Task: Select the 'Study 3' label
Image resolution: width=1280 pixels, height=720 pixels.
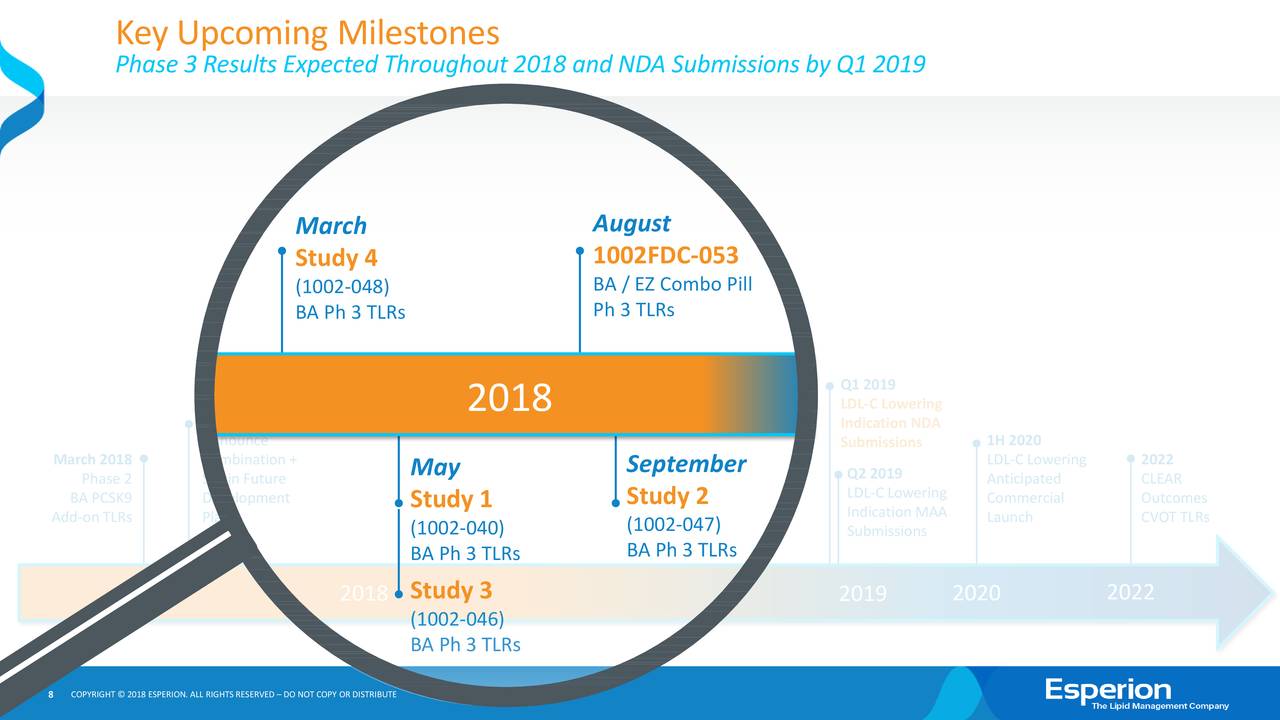Action: [452, 590]
